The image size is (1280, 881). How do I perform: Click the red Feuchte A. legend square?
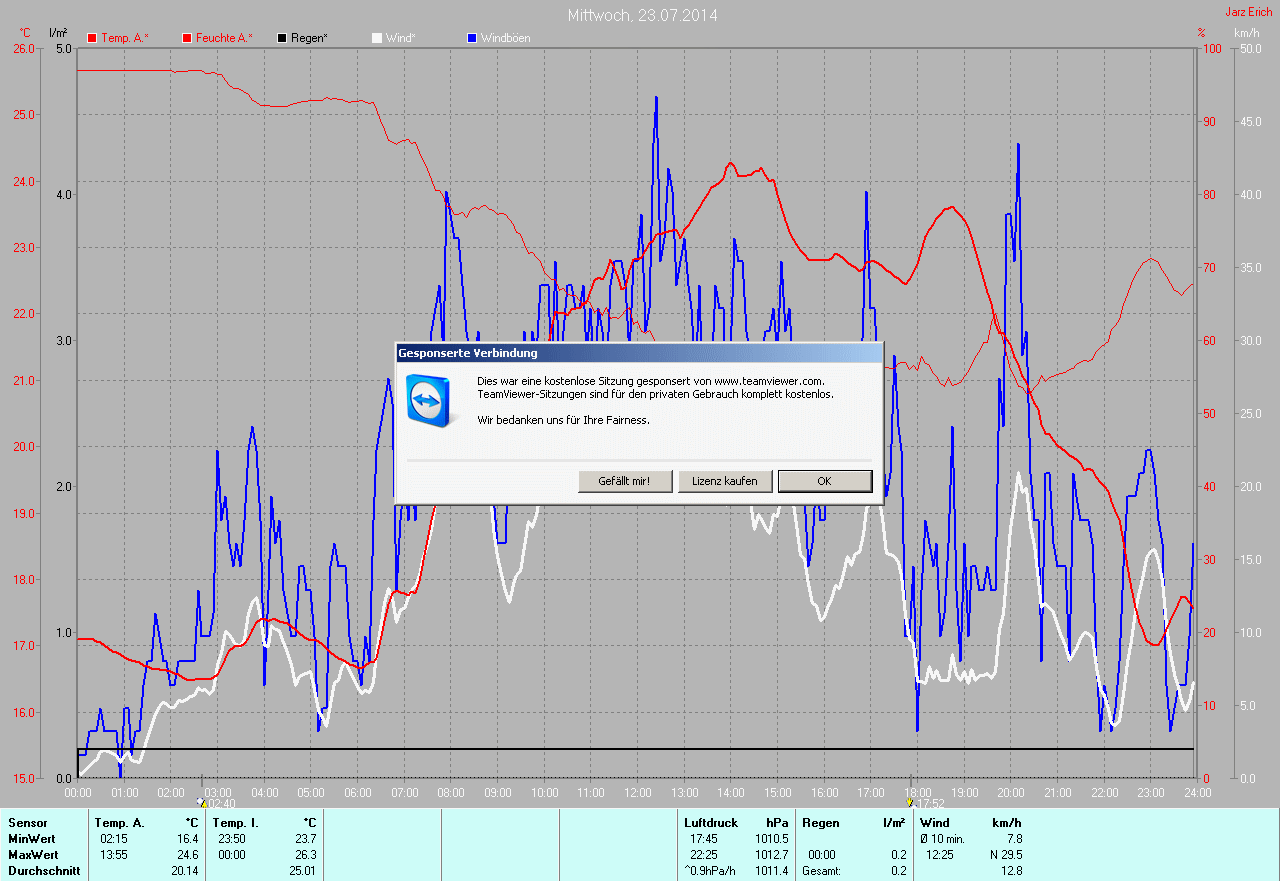[x=187, y=38]
